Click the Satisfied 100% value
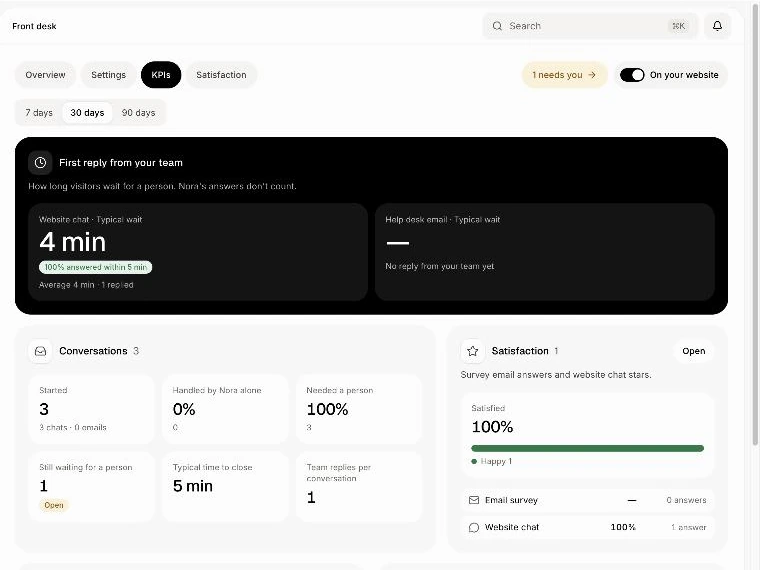The height and width of the screenshot is (570, 760). (x=492, y=427)
